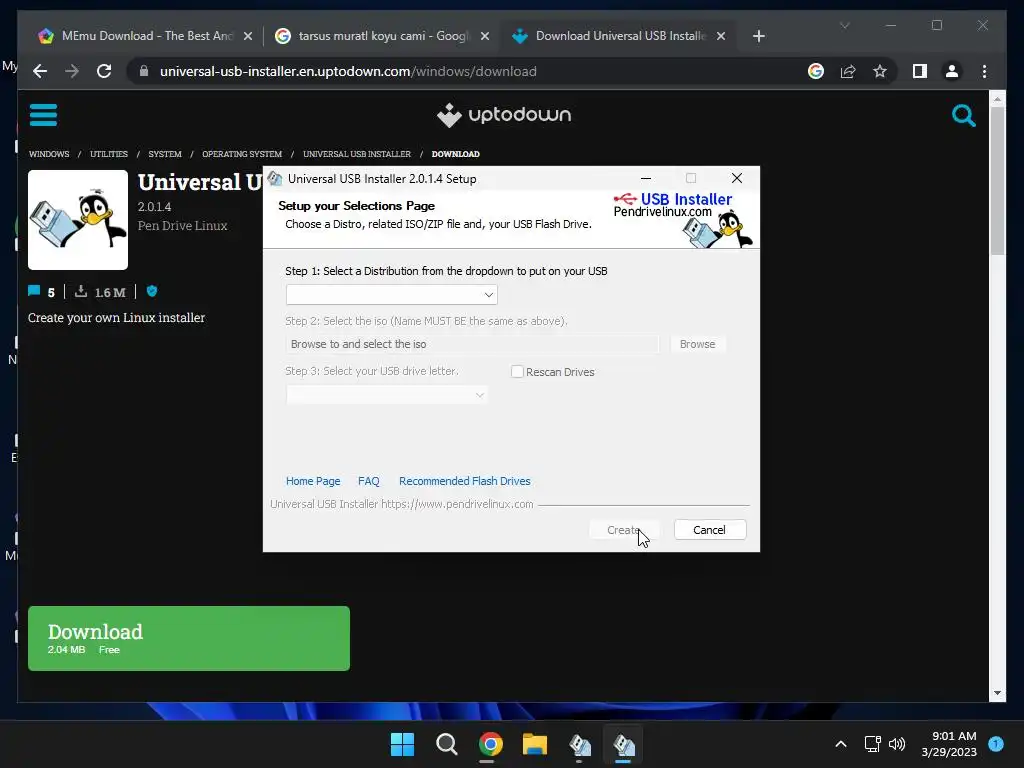The image size is (1024, 768).
Task: Click the Chrome tab search chevron
Action: (844, 25)
